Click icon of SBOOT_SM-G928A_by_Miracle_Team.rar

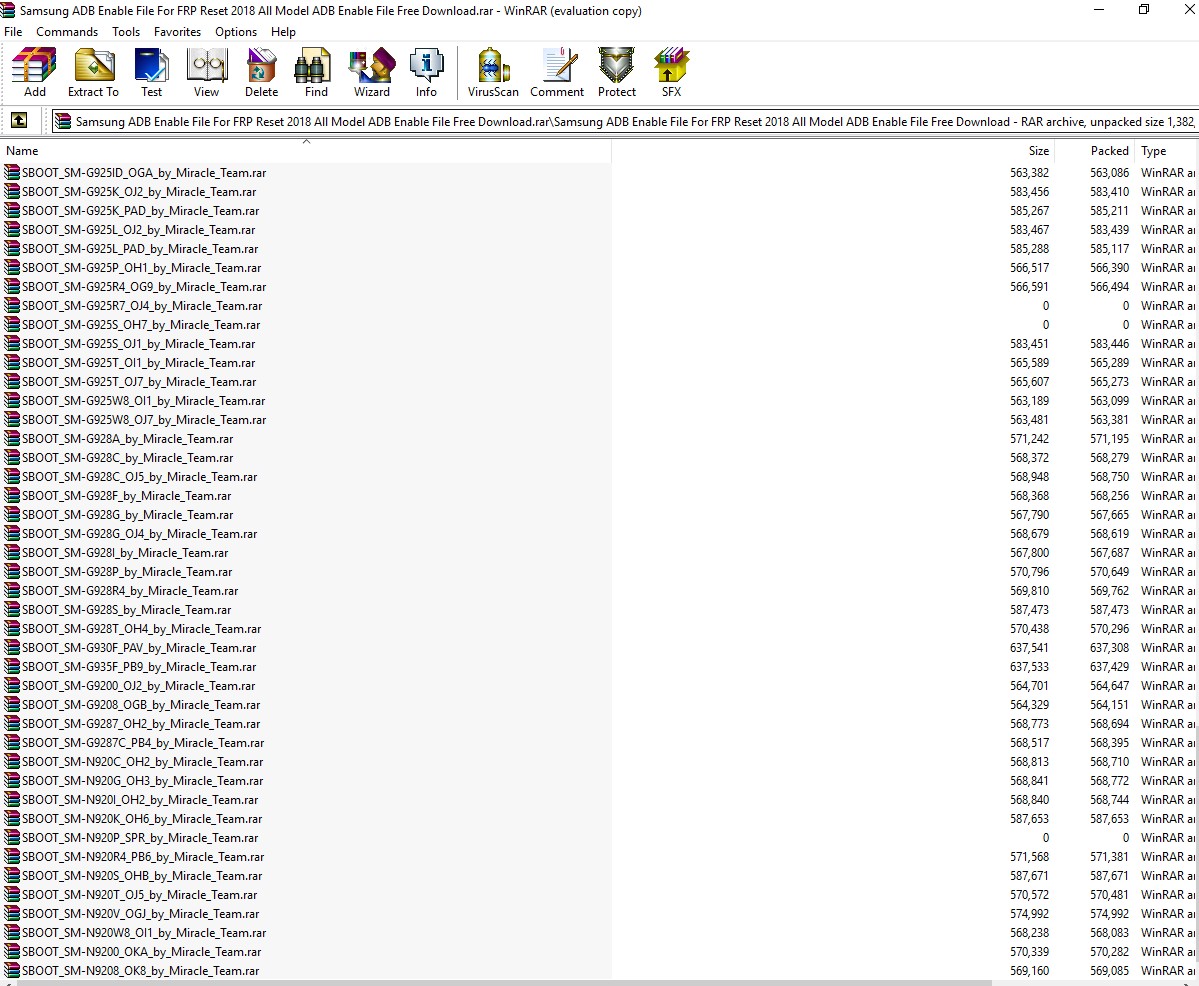(x=12, y=439)
